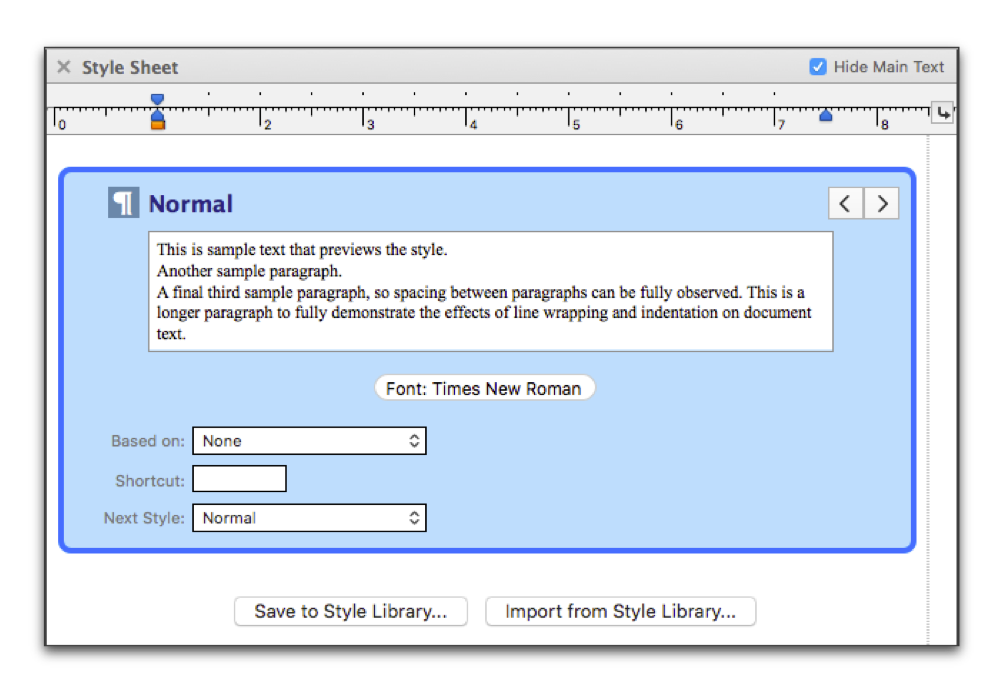Viewport: 1003px width, 691px height.
Task: Go to the previous style
Action: (x=846, y=203)
